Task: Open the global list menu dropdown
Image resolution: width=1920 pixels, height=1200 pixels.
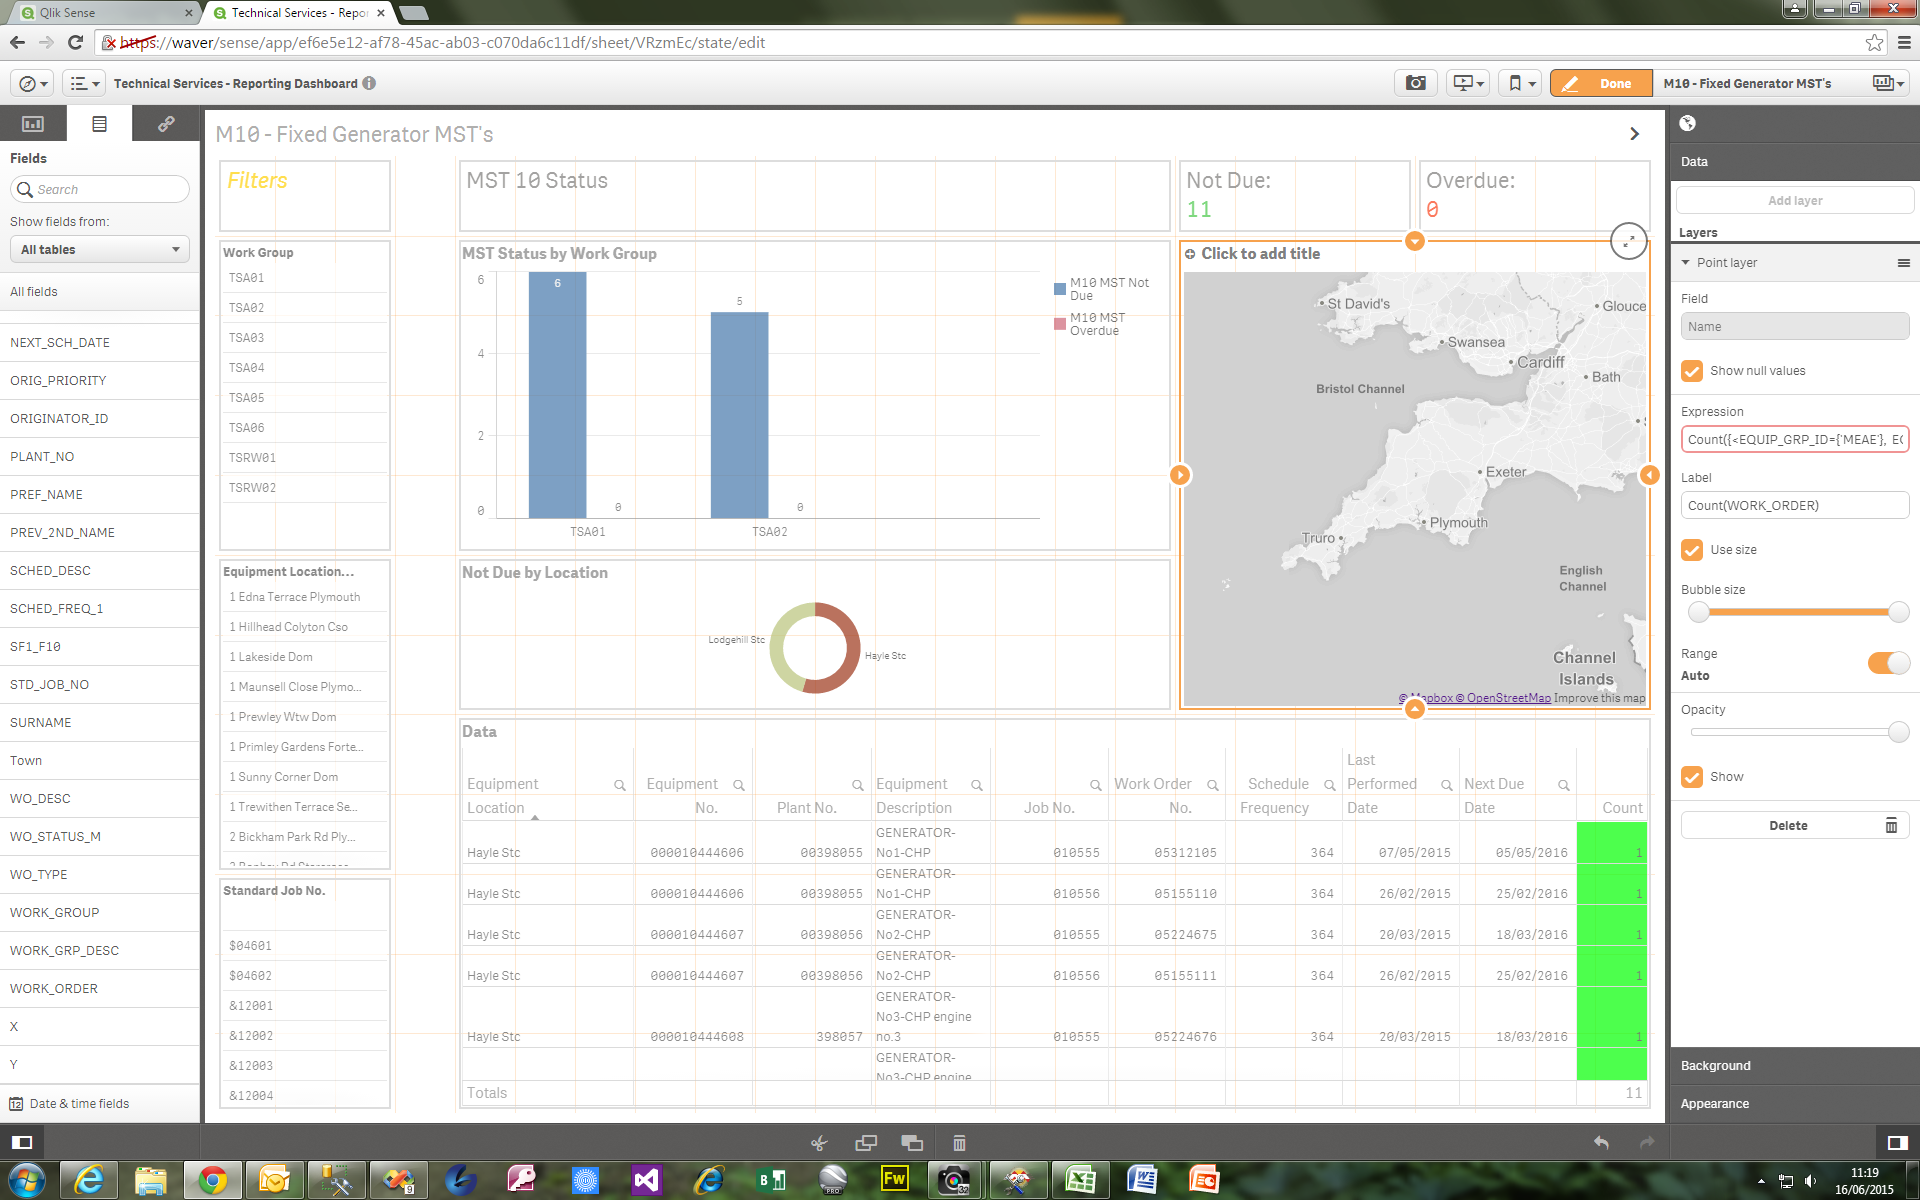Action: coord(84,84)
